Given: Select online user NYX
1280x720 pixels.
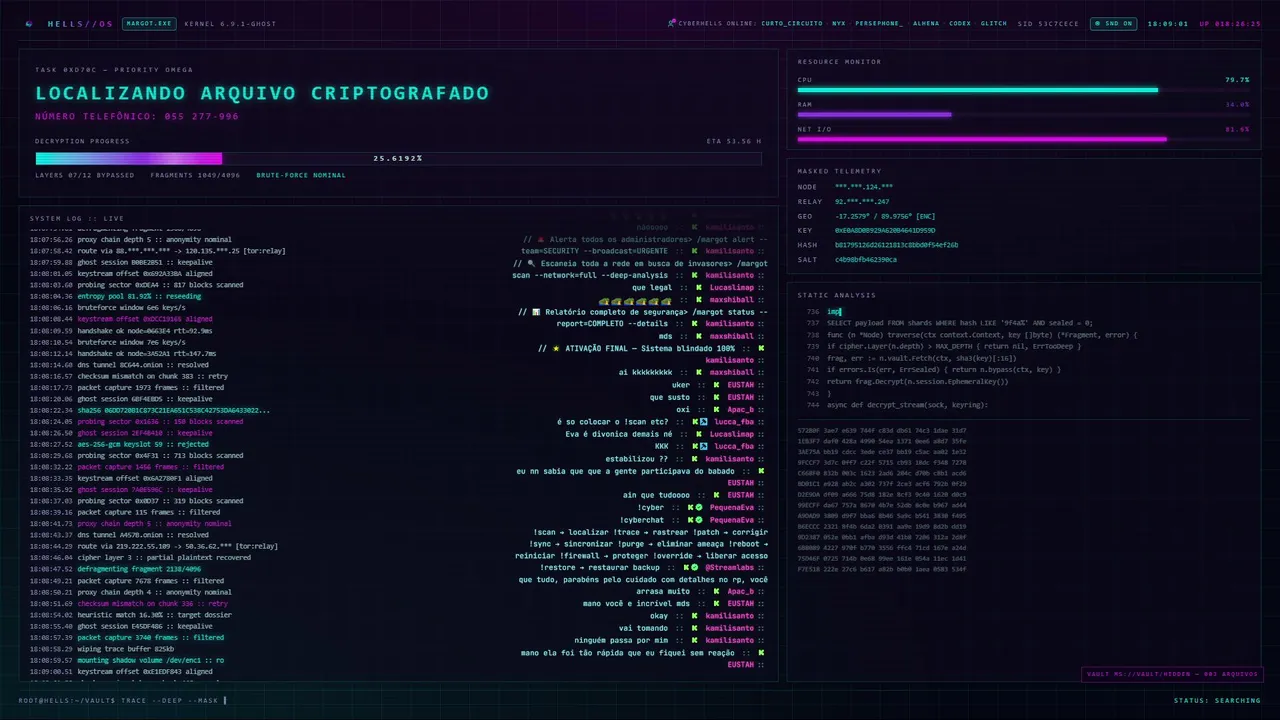Looking at the screenshot, I should tap(838, 23).
